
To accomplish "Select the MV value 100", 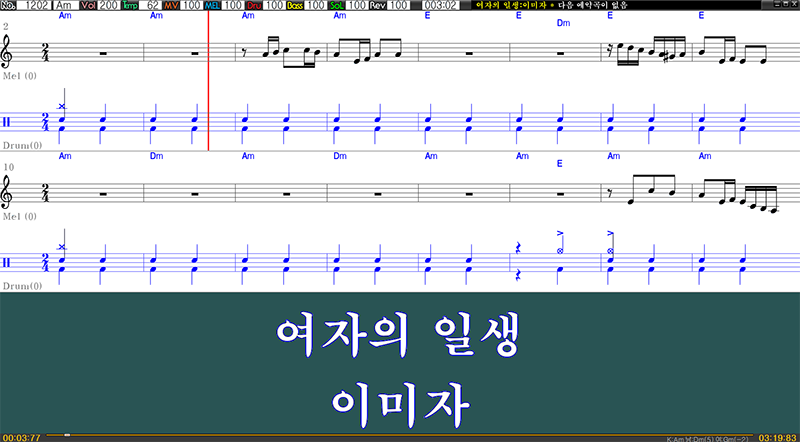I will pyautogui.click(x=192, y=5).
